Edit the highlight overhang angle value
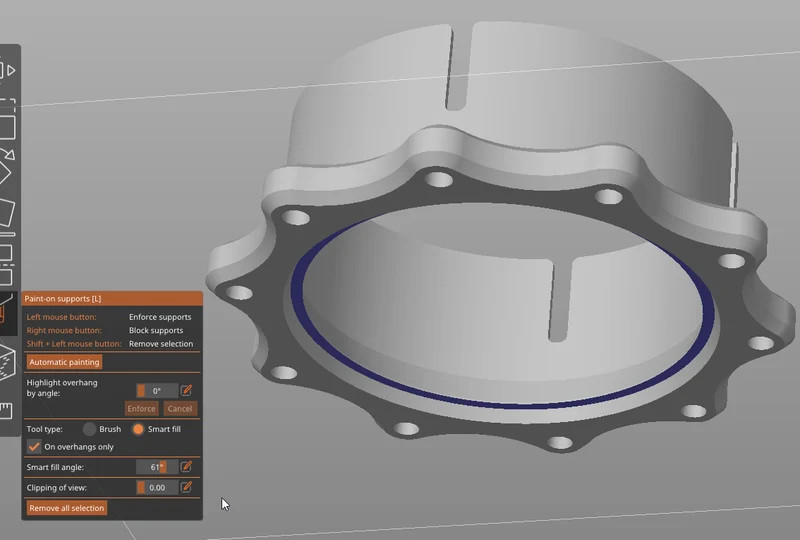 [x=186, y=390]
